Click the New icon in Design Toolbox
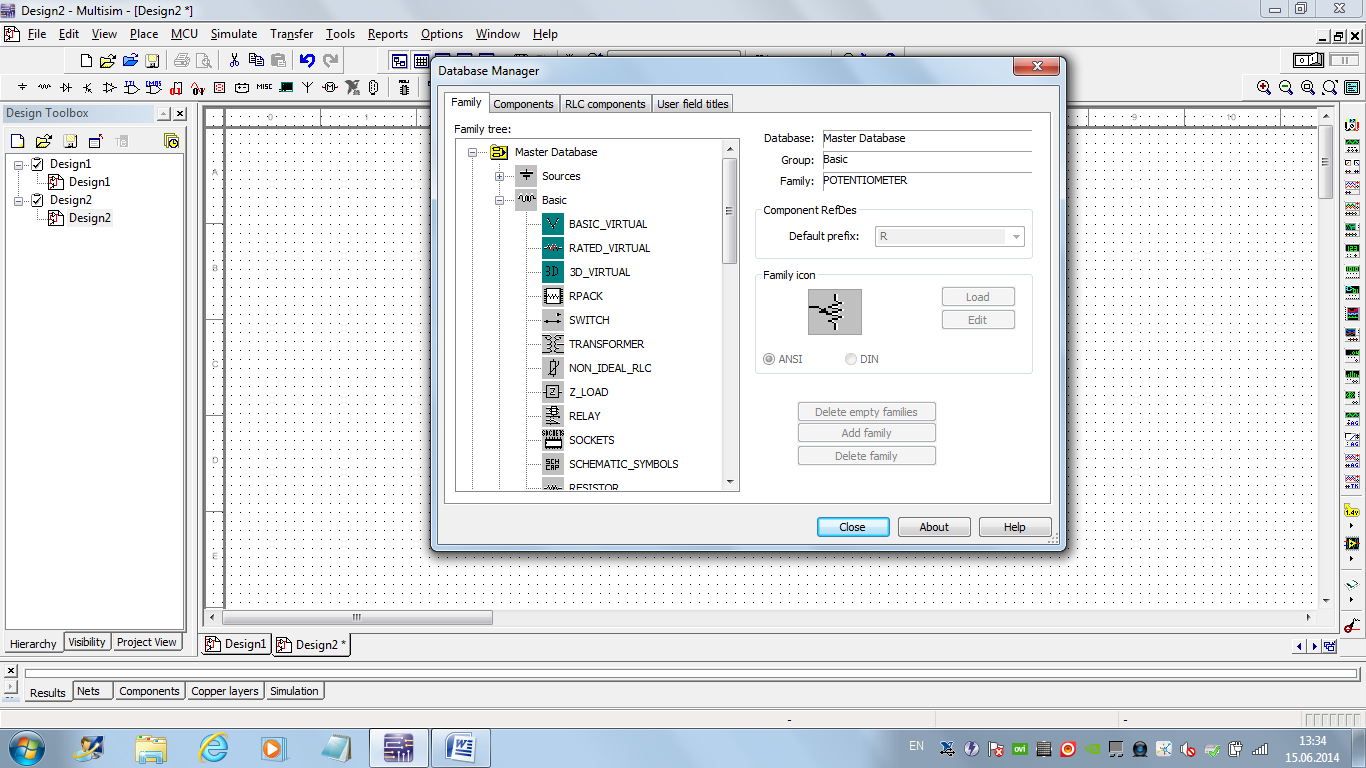The height and width of the screenshot is (768, 1366). (17, 141)
